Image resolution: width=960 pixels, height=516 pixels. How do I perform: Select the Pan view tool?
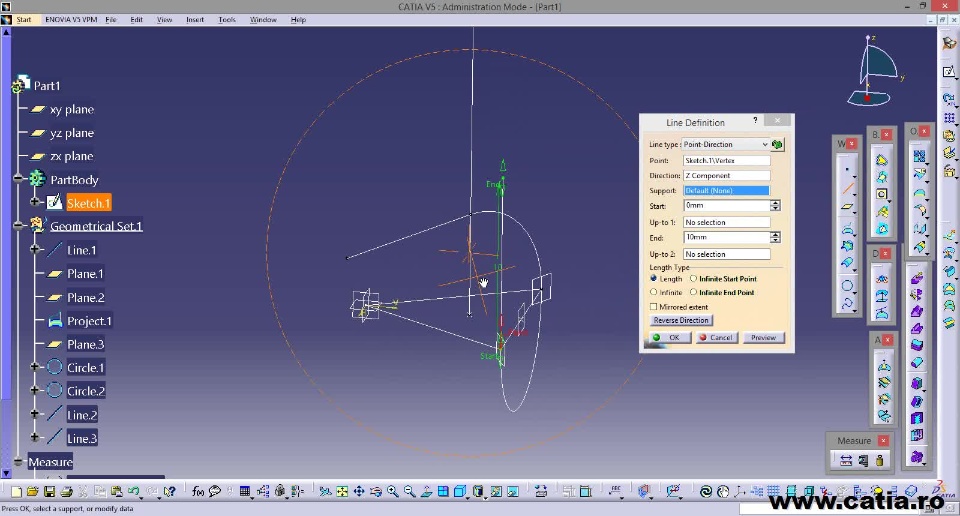click(x=359, y=492)
